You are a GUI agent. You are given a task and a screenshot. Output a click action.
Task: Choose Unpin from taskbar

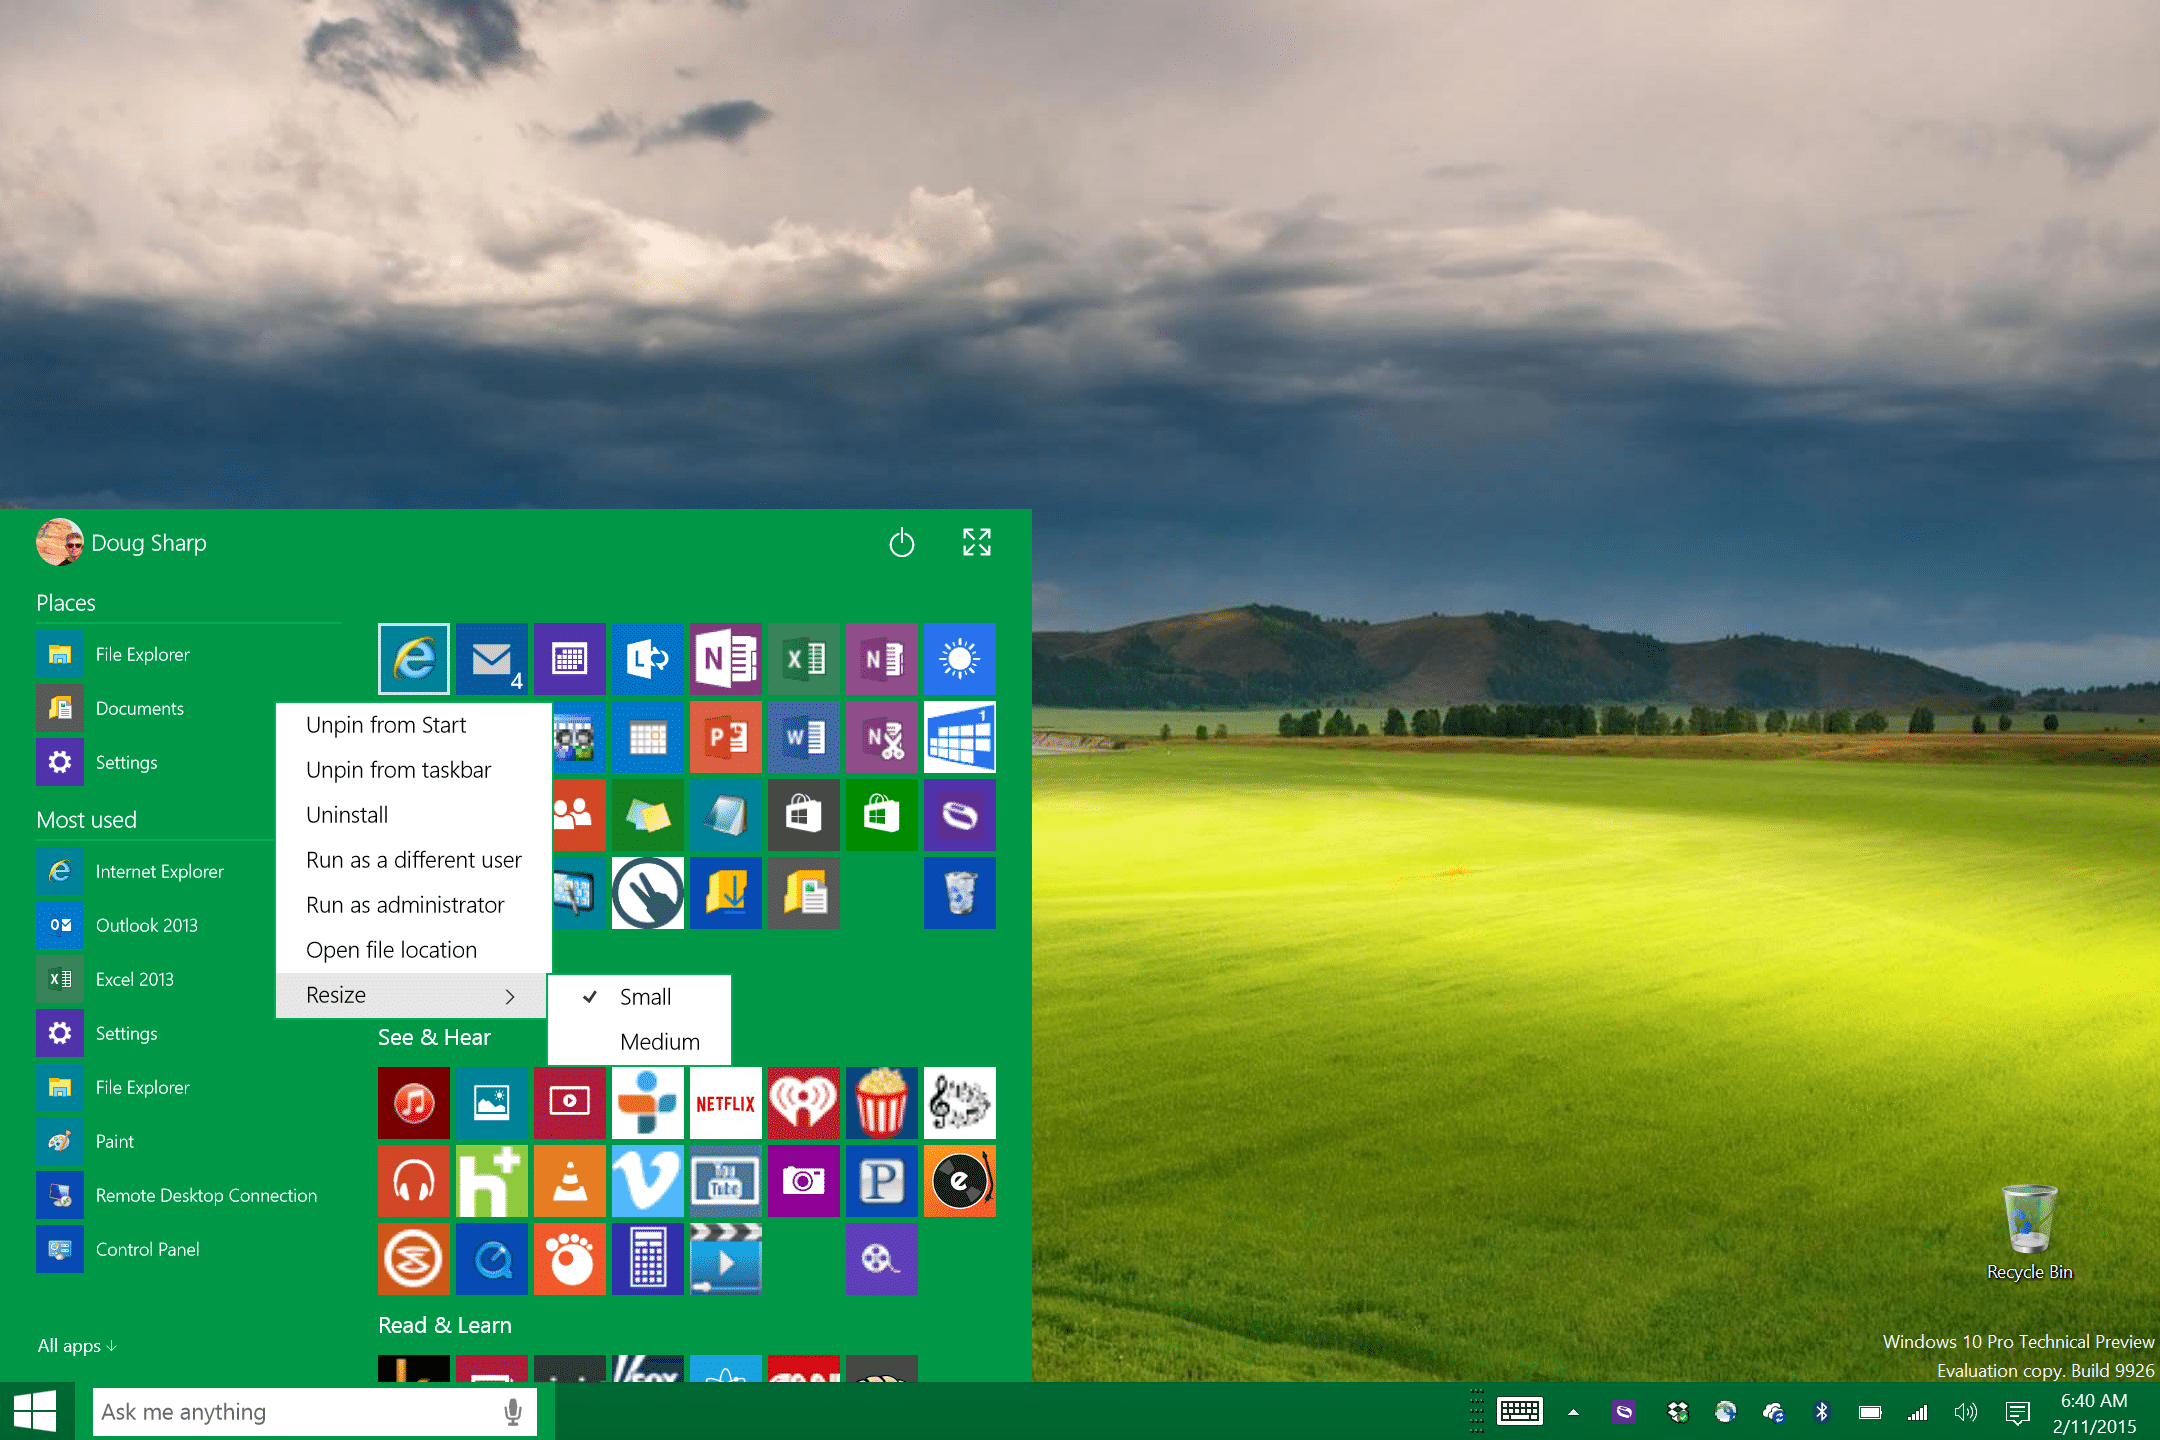pos(414,770)
